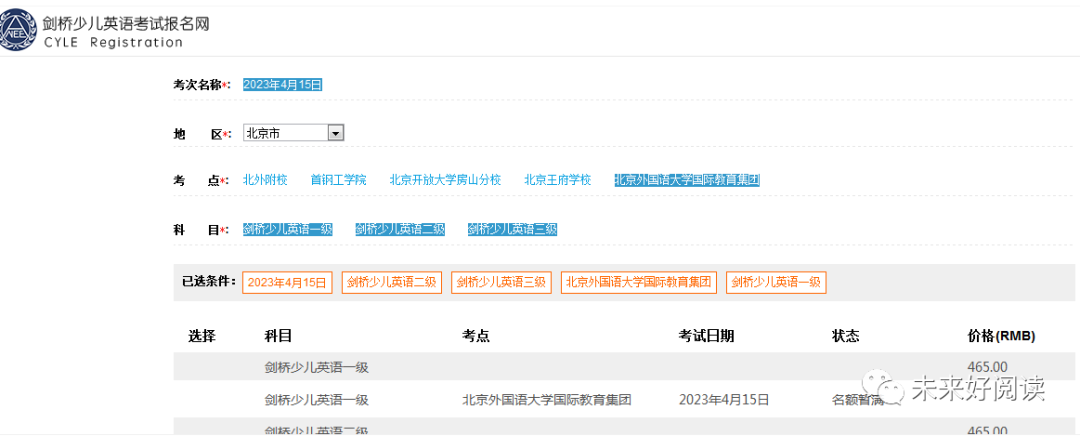Click the CYLE Registration subtitle
The width and height of the screenshot is (1080, 436).
[113, 43]
